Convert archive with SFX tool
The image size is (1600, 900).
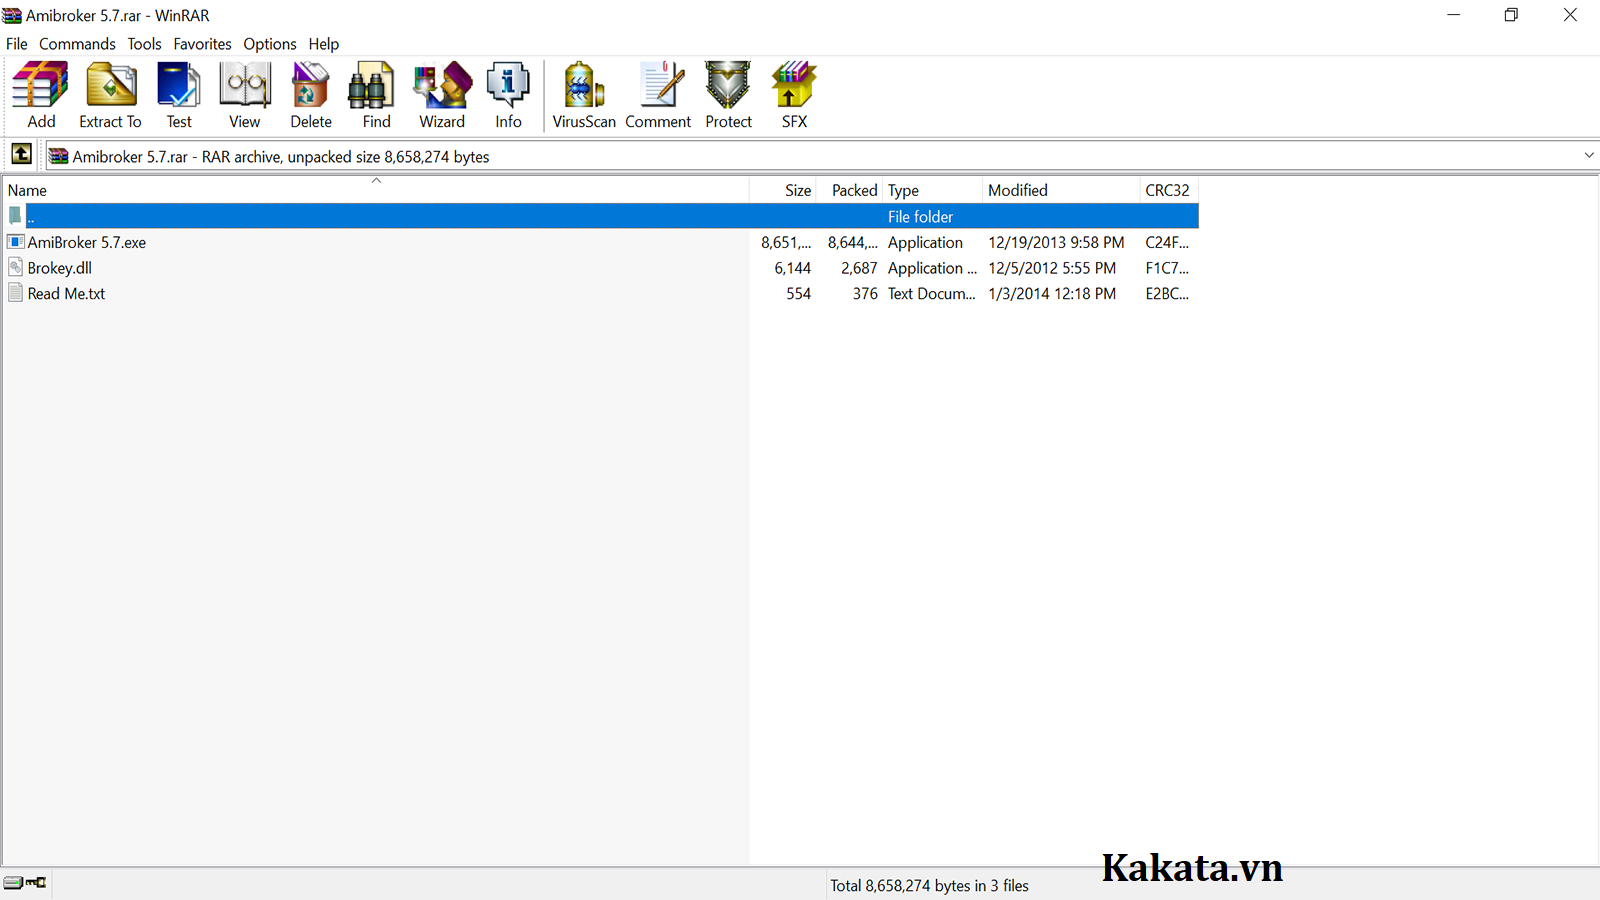tap(794, 86)
